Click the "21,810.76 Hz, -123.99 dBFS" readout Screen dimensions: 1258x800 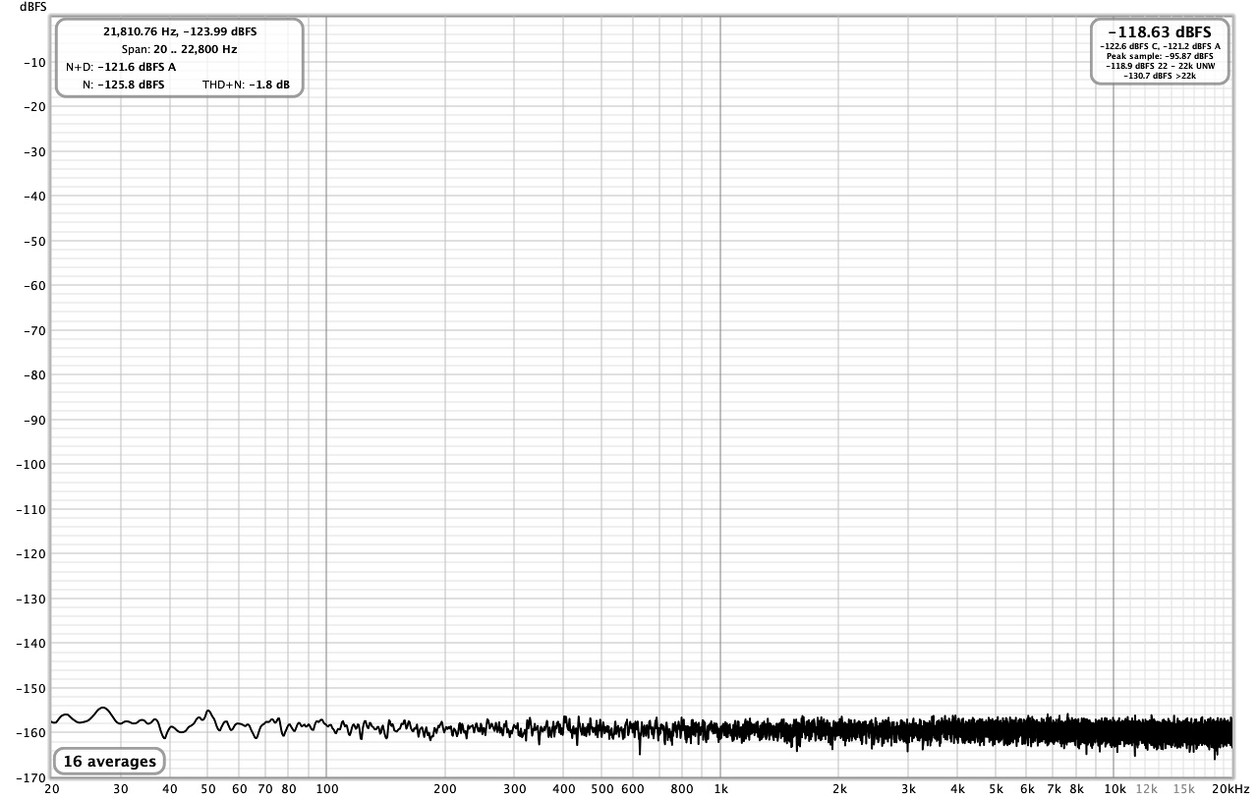180,31
